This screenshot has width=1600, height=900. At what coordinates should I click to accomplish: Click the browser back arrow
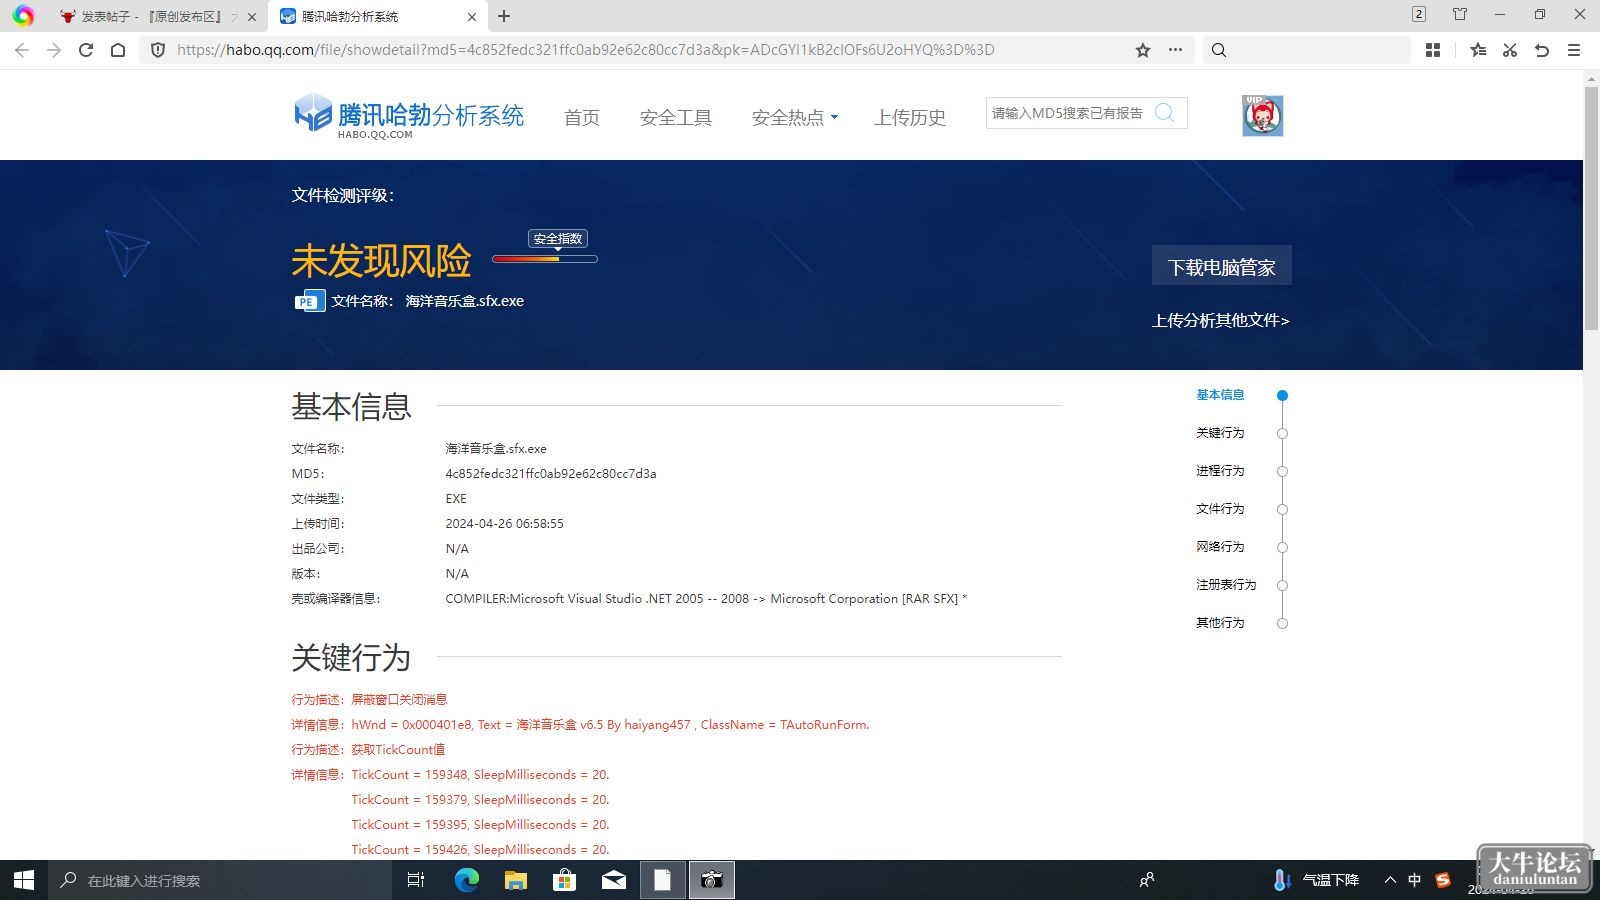click(x=22, y=50)
